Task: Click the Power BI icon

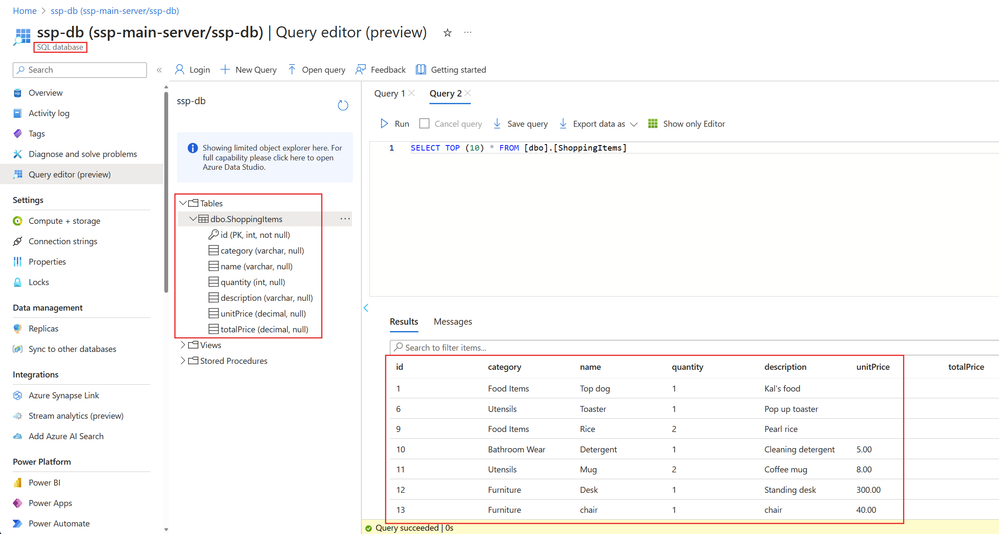Action: point(17,483)
